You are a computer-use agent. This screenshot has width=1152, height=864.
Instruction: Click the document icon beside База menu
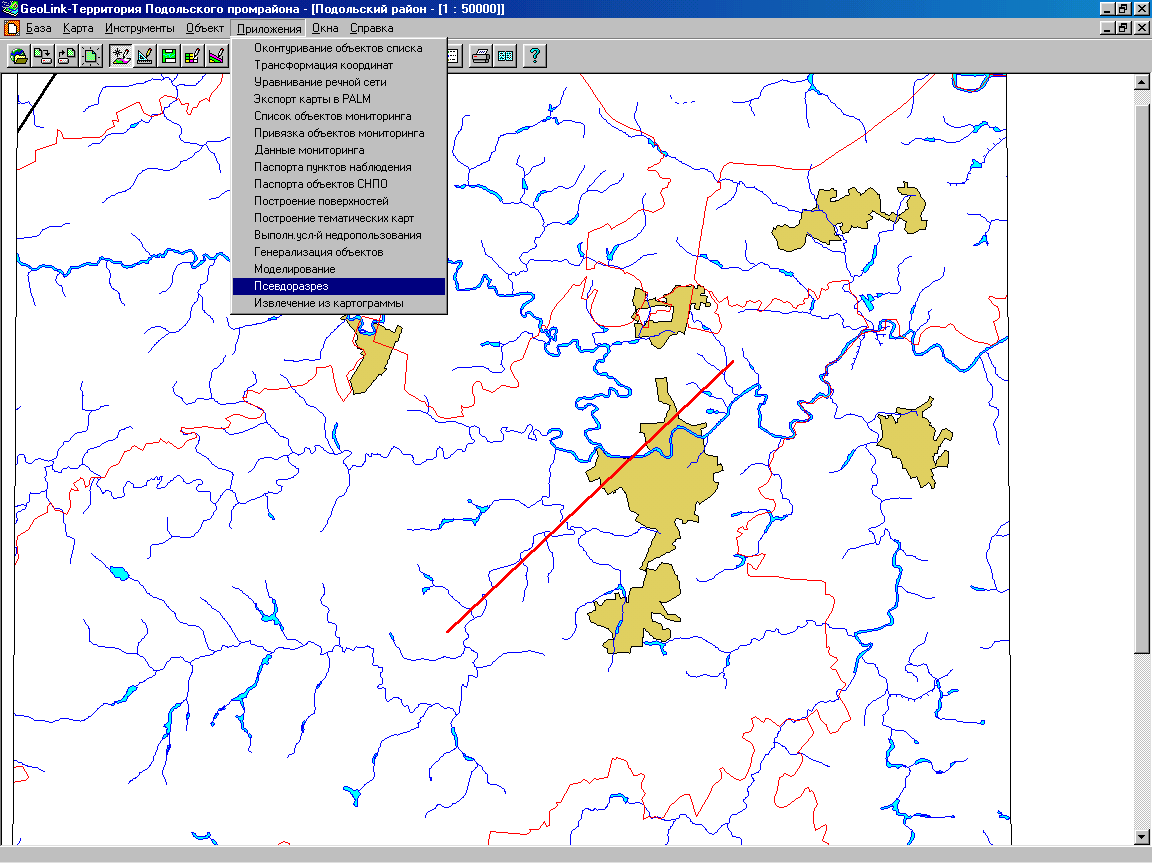[x=12, y=29]
